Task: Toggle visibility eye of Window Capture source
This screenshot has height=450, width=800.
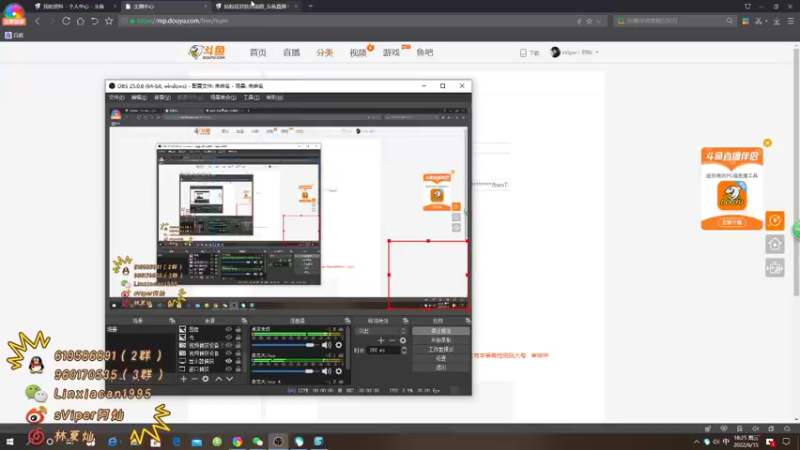Action: click(x=229, y=369)
